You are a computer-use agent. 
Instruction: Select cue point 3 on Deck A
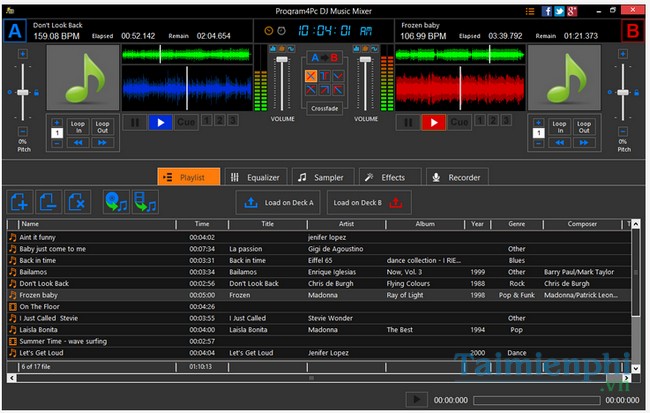click(233, 120)
